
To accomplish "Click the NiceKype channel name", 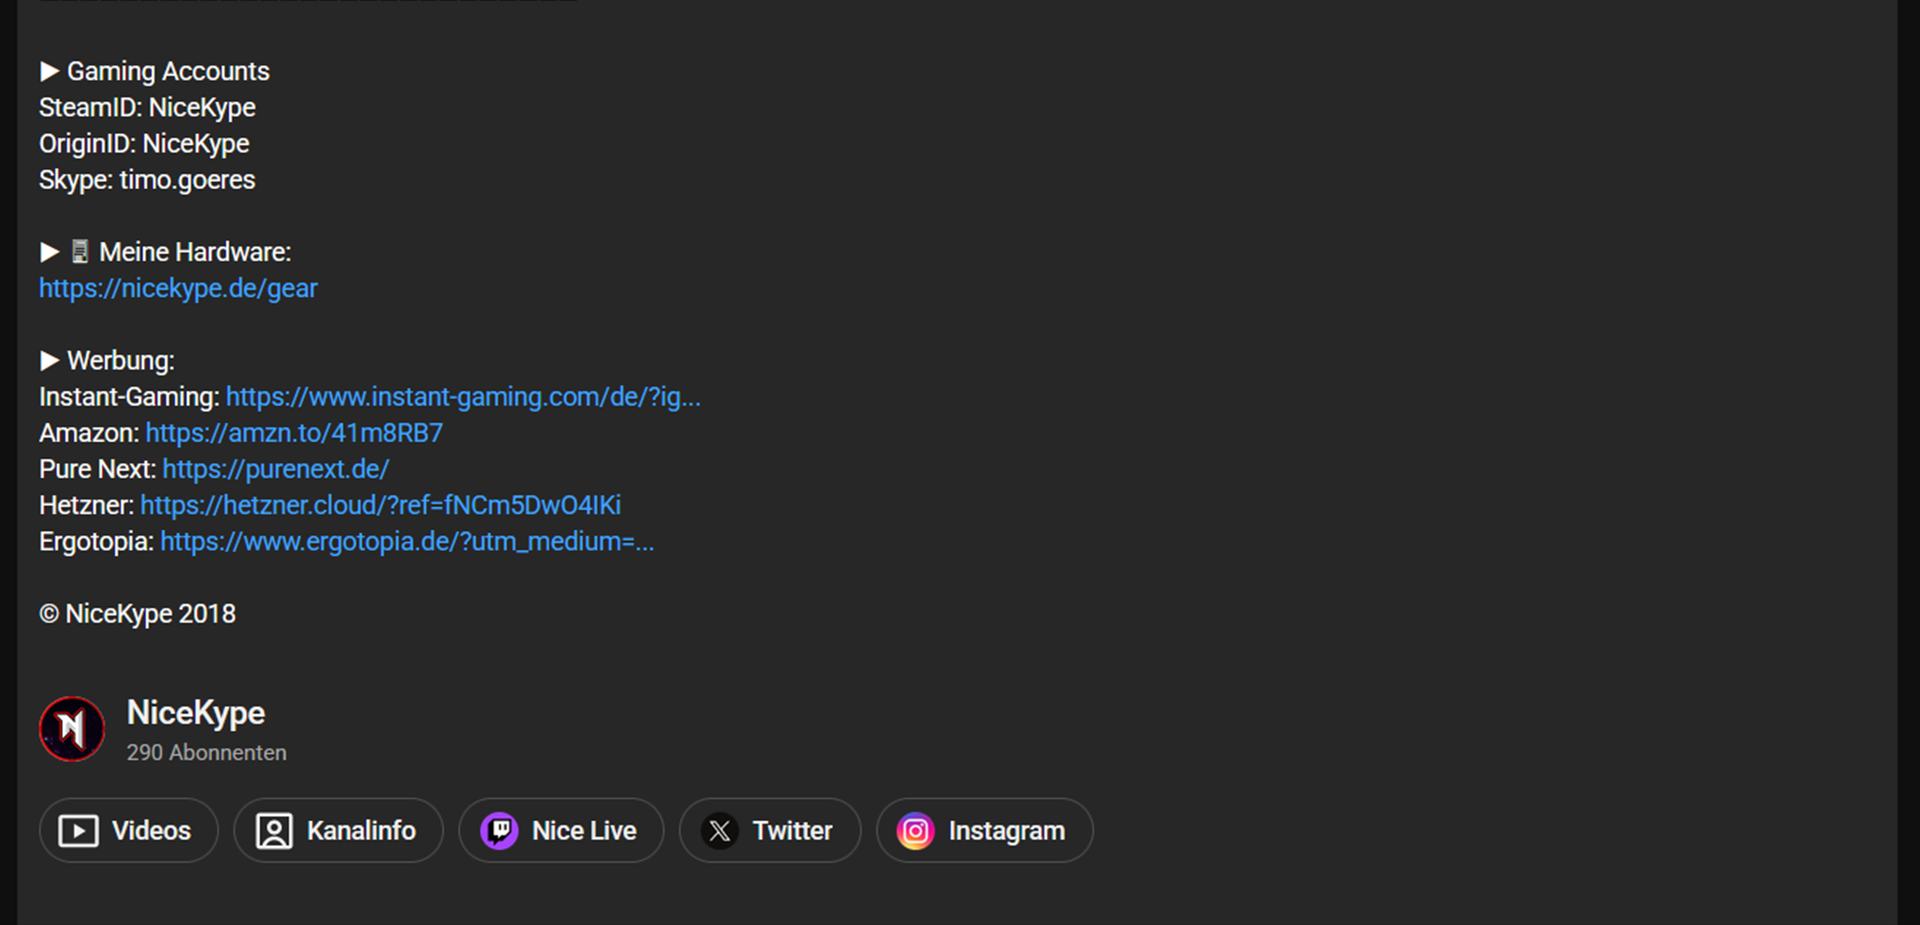I will [x=196, y=712].
